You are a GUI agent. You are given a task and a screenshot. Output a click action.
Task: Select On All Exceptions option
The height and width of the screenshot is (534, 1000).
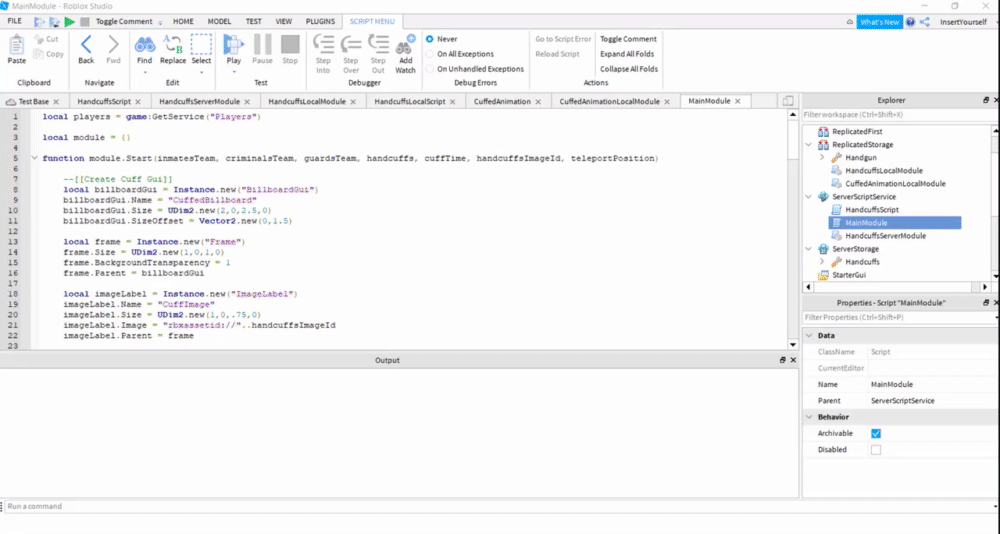tap(429, 54)
